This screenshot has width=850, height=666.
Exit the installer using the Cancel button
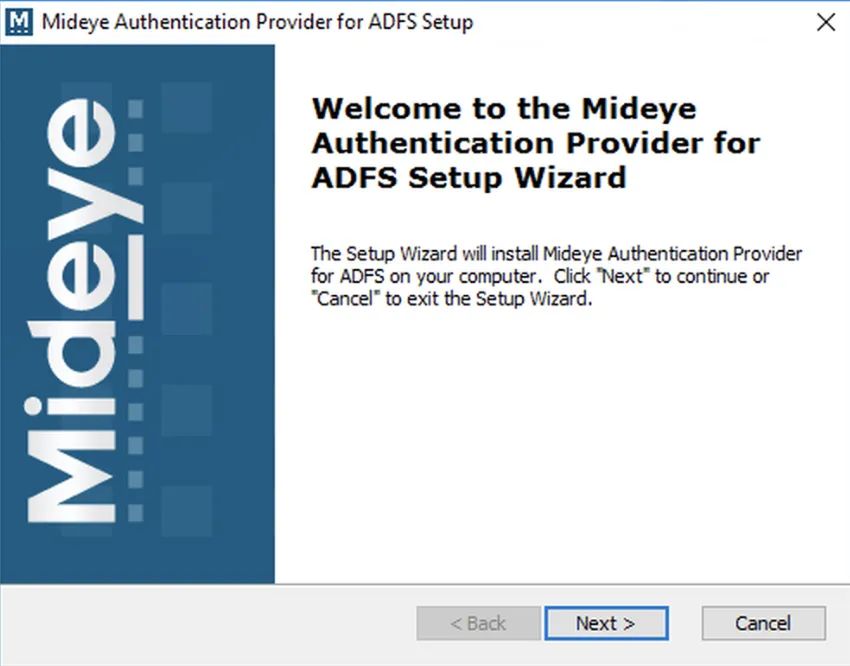(x=762, y=623)
